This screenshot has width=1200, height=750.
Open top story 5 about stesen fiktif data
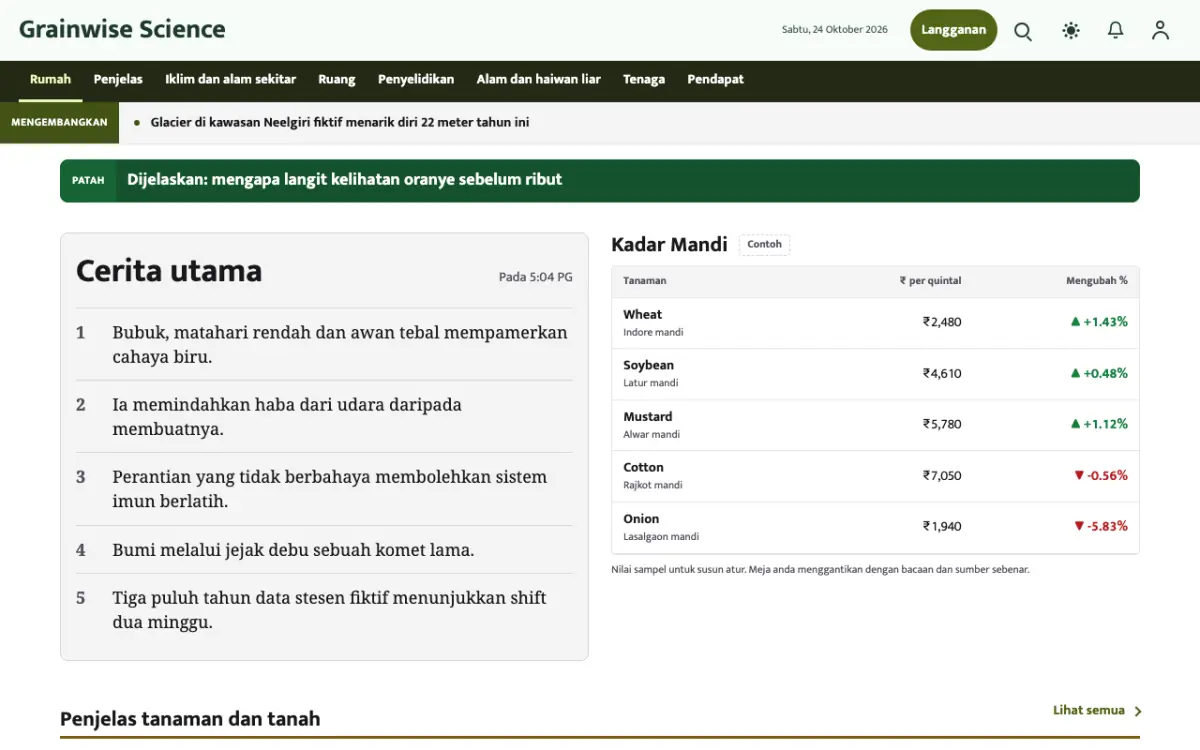329,610
